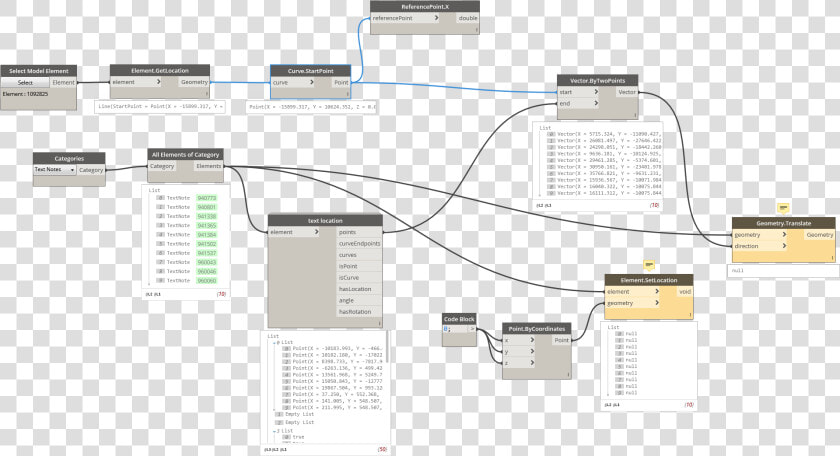Select the Code Block node title

click(459, 319)
